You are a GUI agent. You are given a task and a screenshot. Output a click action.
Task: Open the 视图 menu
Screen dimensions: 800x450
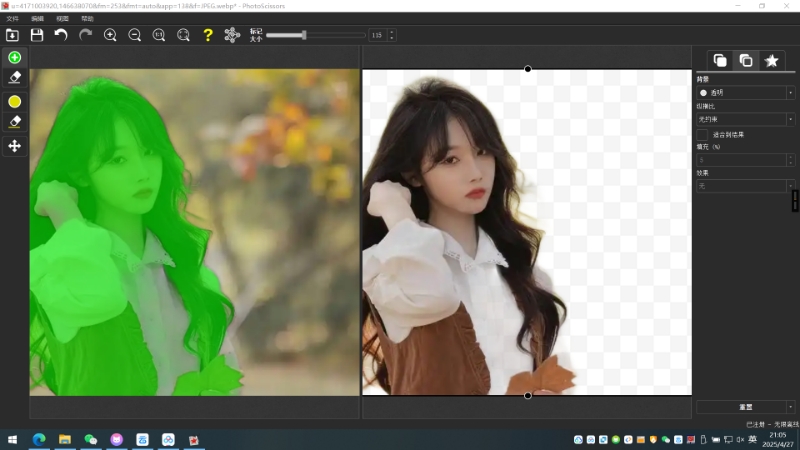(62, 18)
